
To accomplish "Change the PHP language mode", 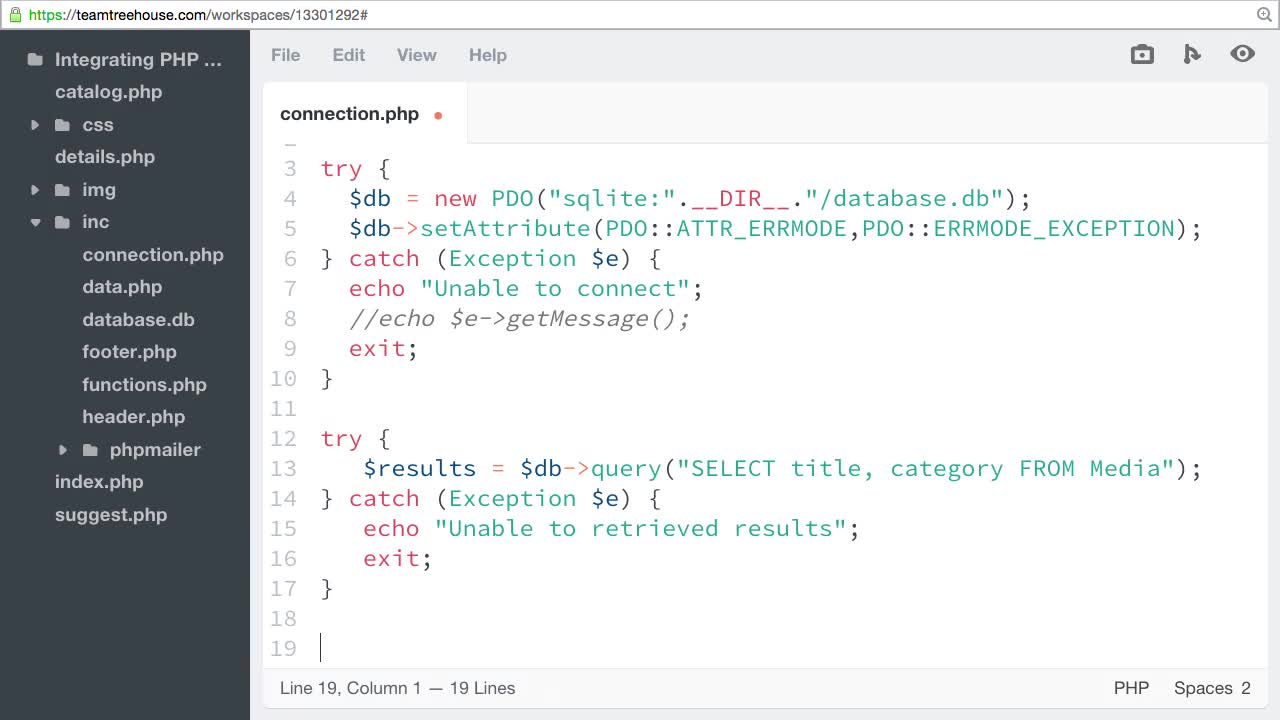I will [1131, 688].
